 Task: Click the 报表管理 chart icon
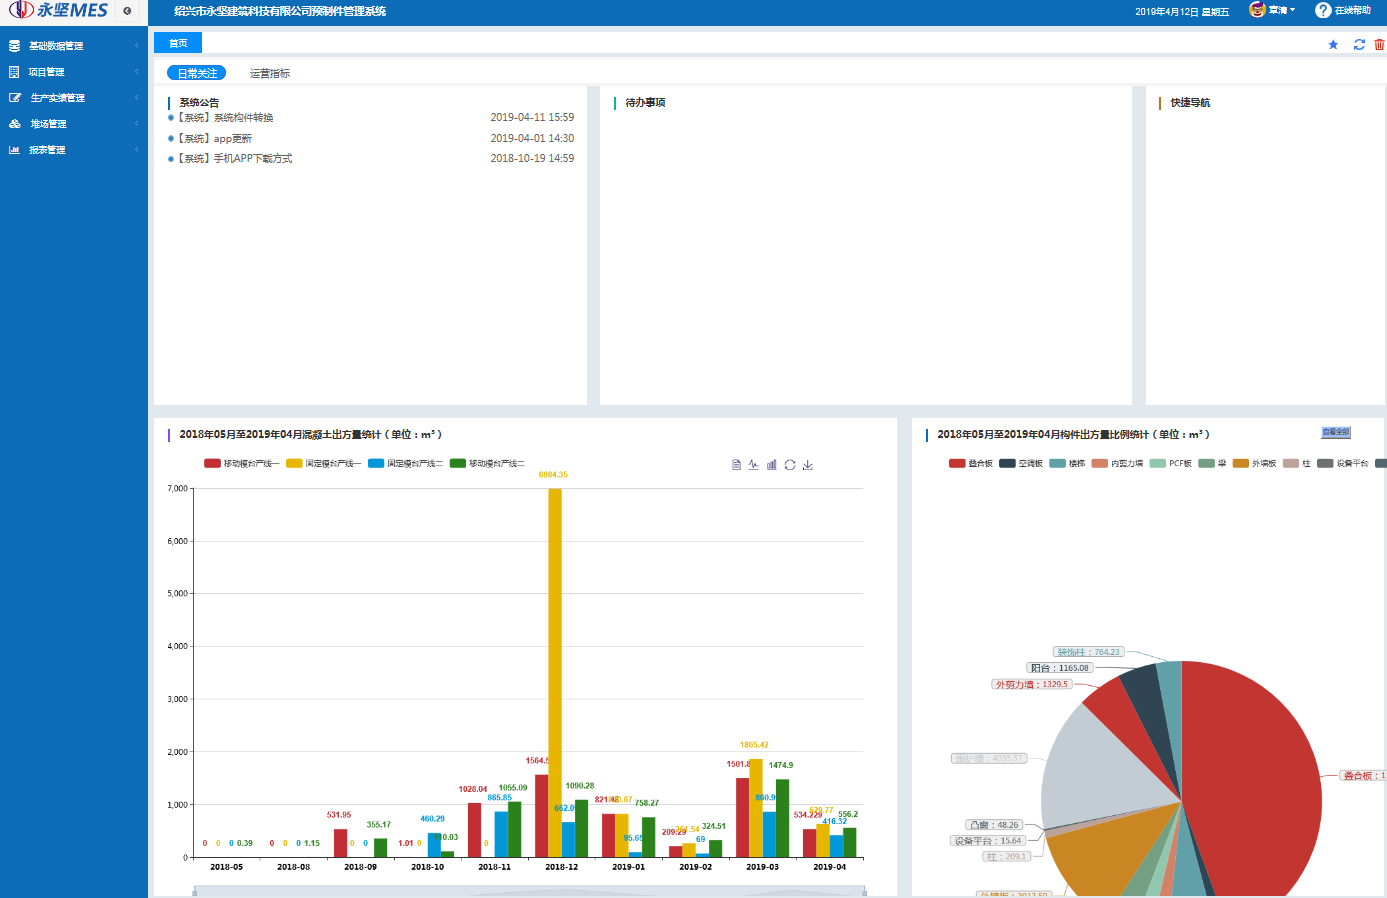[14, 150]
